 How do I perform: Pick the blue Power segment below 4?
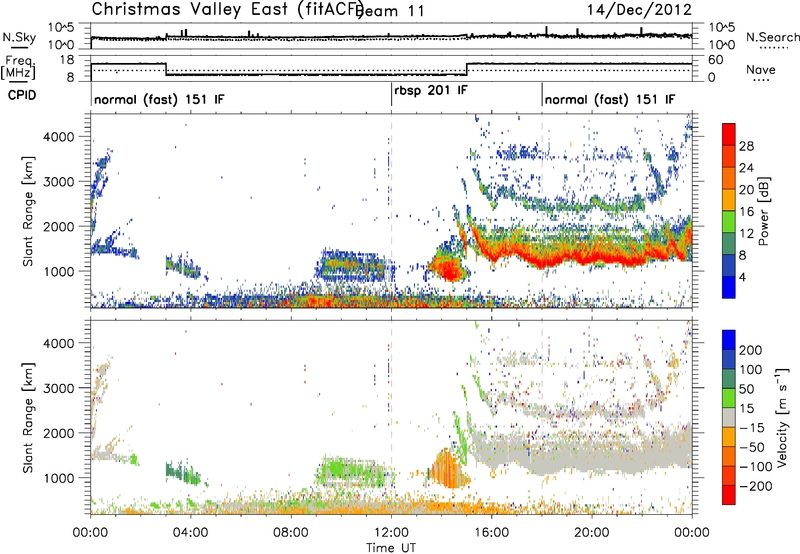(x=729, y=287)
